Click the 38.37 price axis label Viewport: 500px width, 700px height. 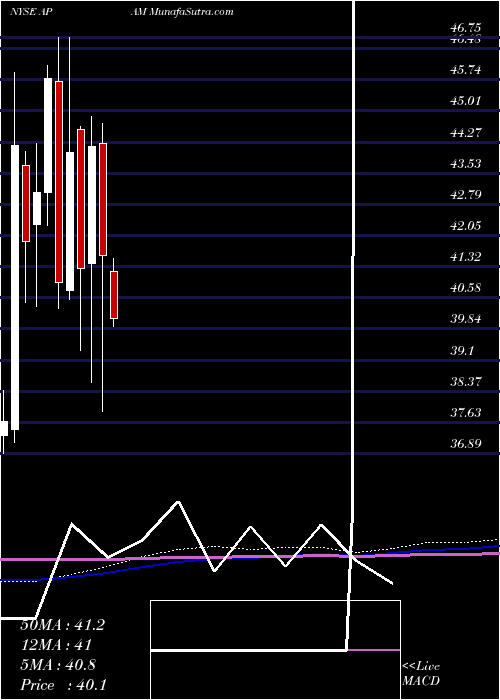(465, 382)
